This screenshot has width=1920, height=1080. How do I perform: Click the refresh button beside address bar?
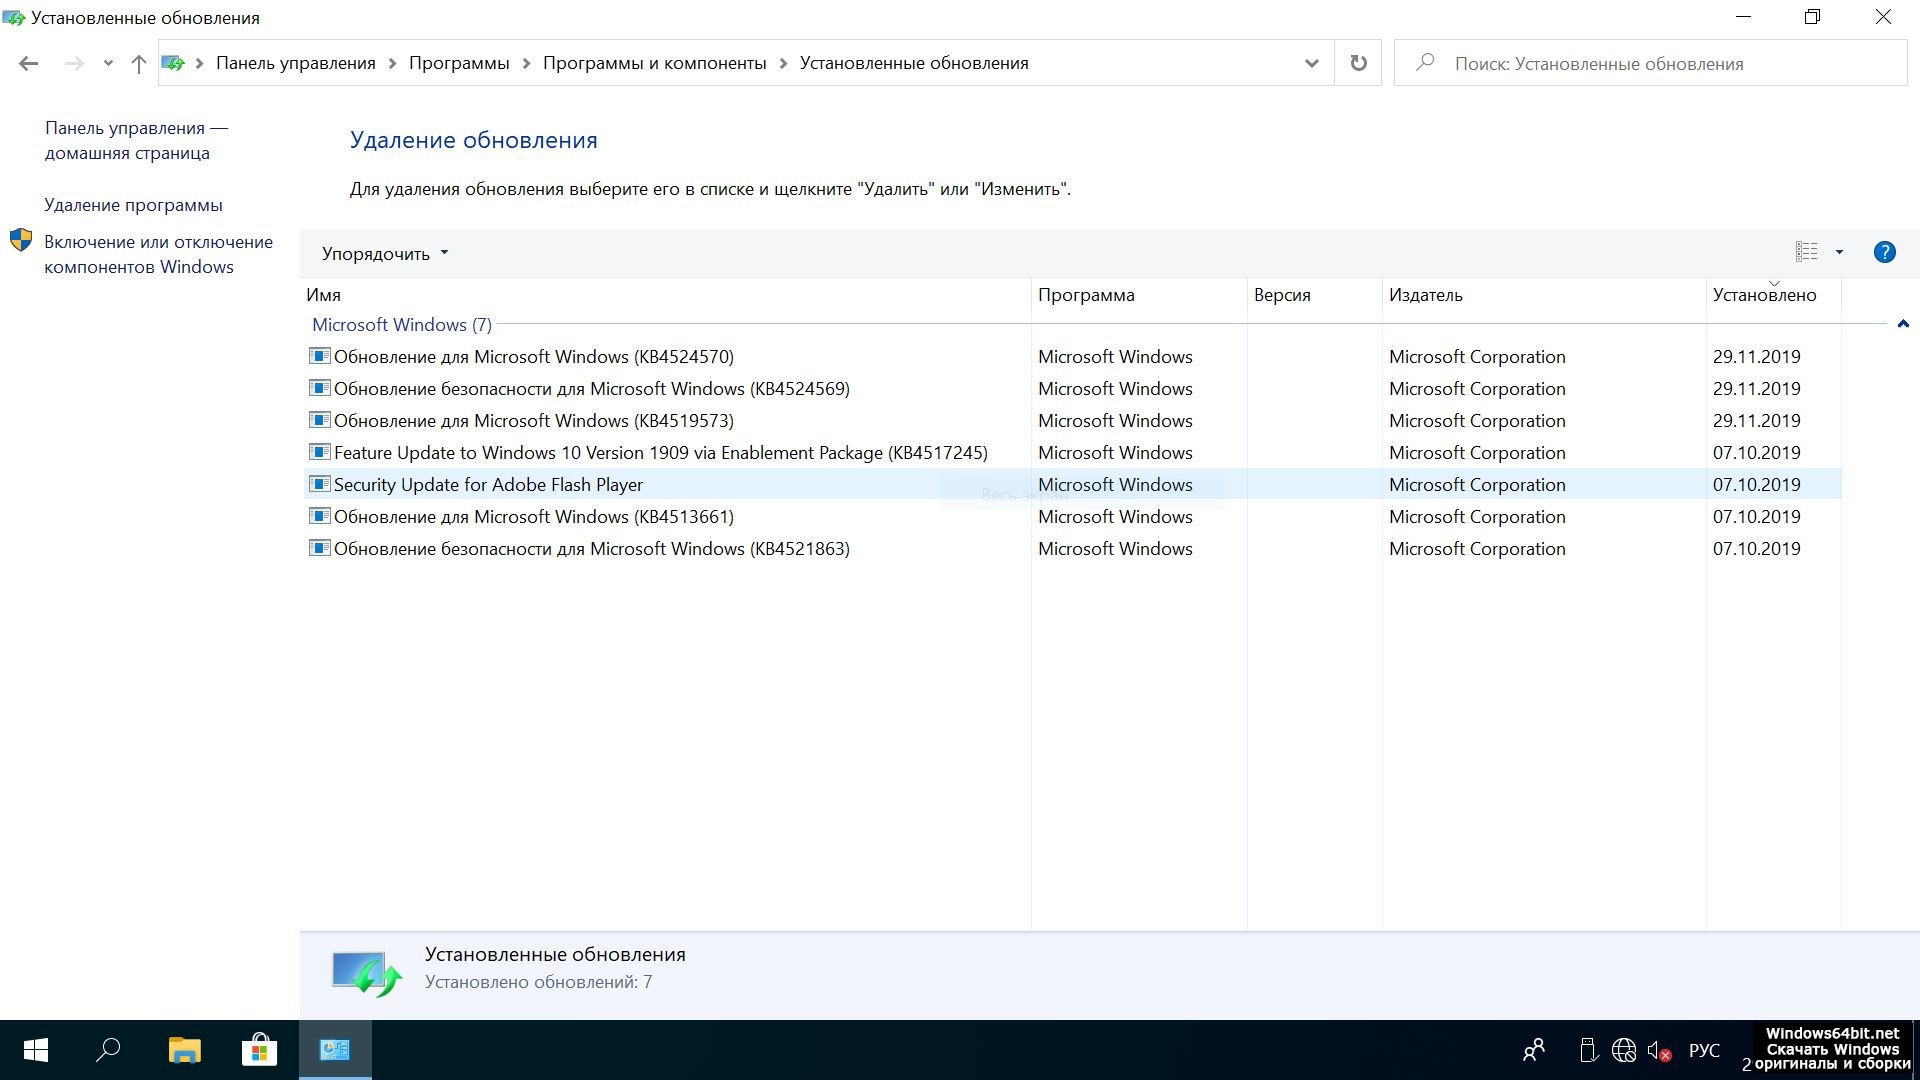pyautogui.click(x=1358, y=63)
